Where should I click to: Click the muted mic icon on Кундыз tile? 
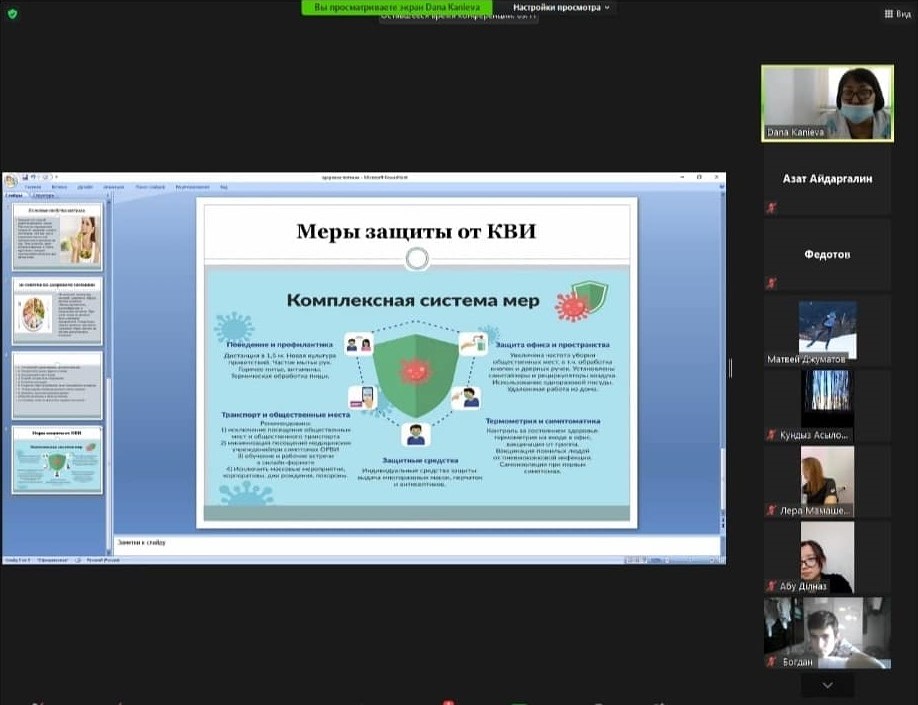(x=771, y=435)
